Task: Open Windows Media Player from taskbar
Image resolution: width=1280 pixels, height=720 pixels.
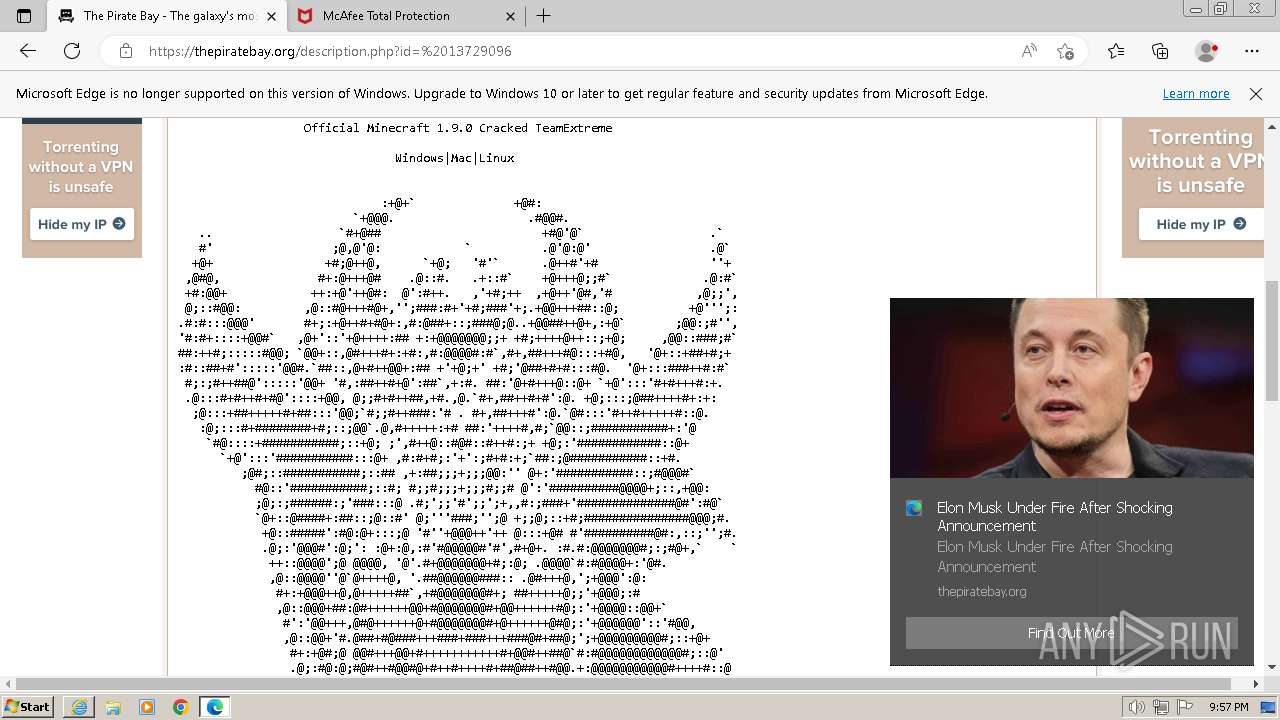Action: [x=147, y=707]
